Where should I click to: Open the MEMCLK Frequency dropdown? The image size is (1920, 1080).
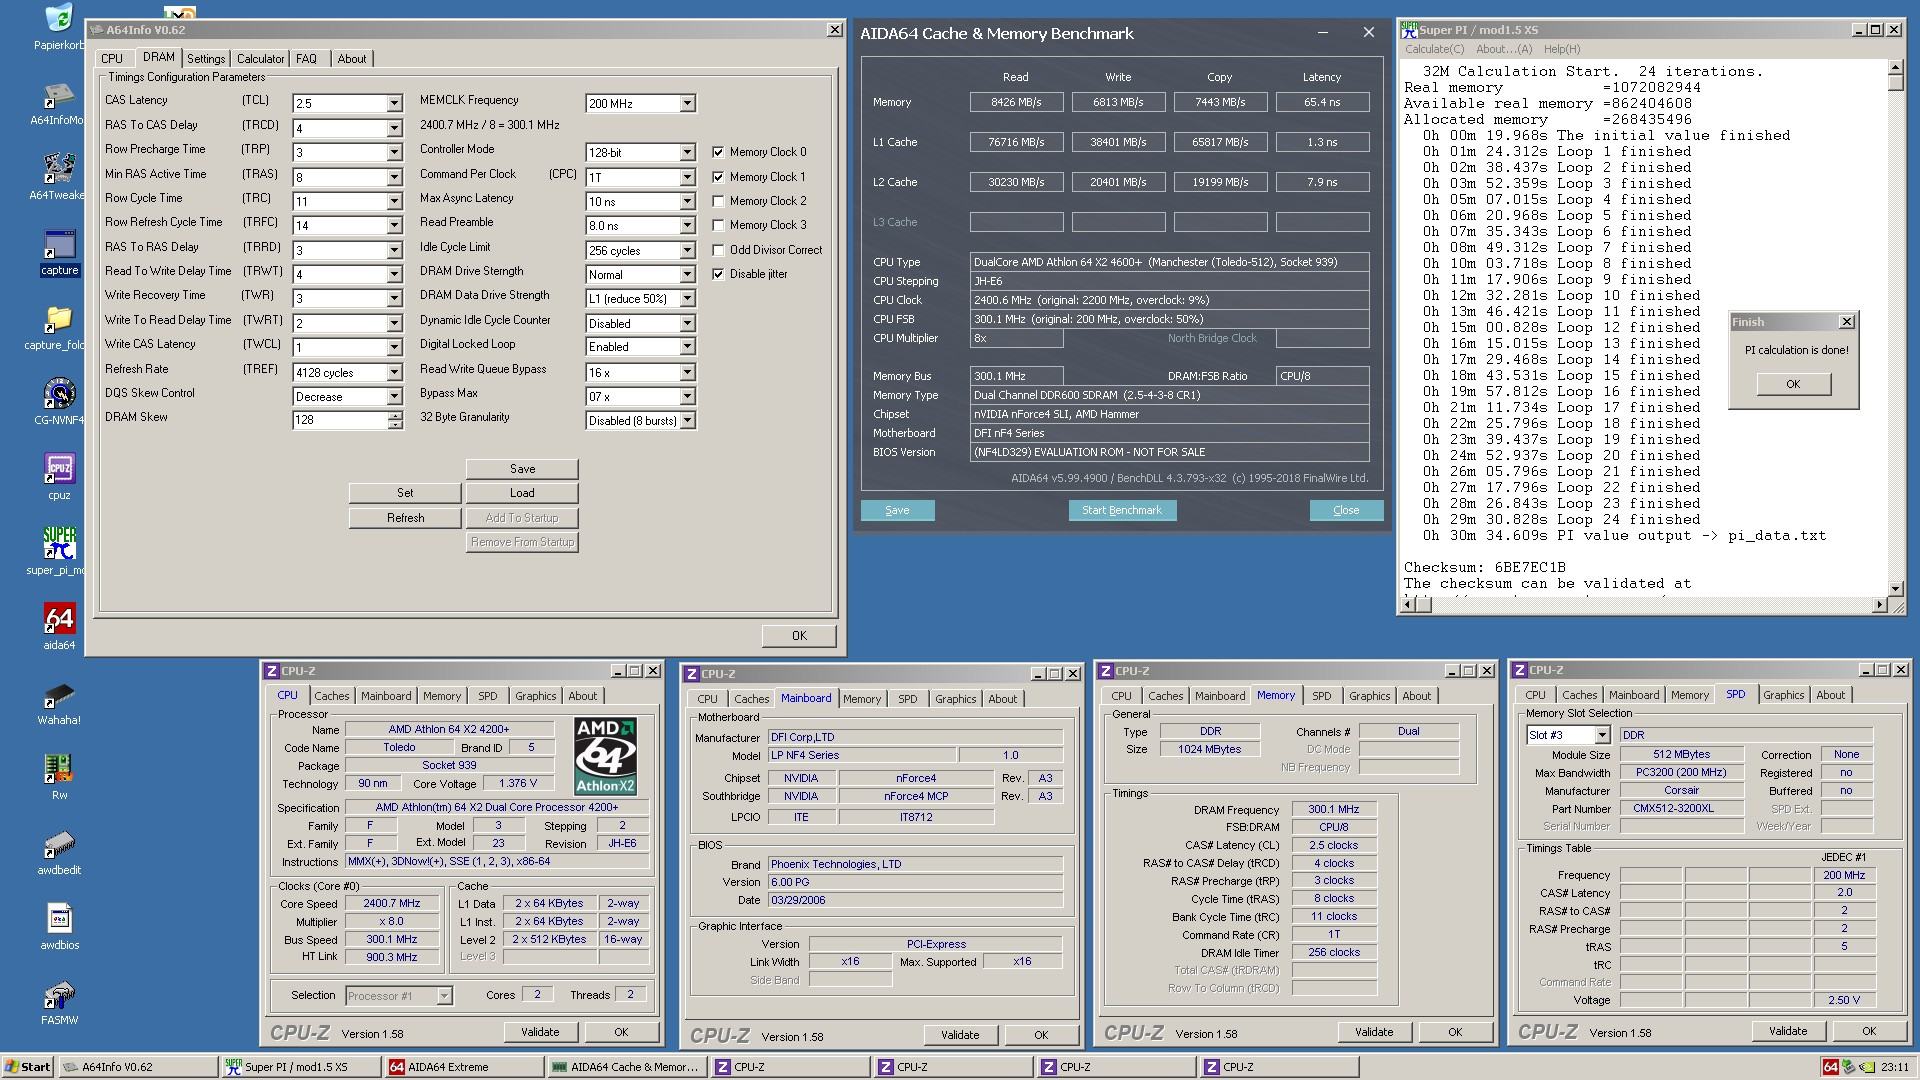687,104
